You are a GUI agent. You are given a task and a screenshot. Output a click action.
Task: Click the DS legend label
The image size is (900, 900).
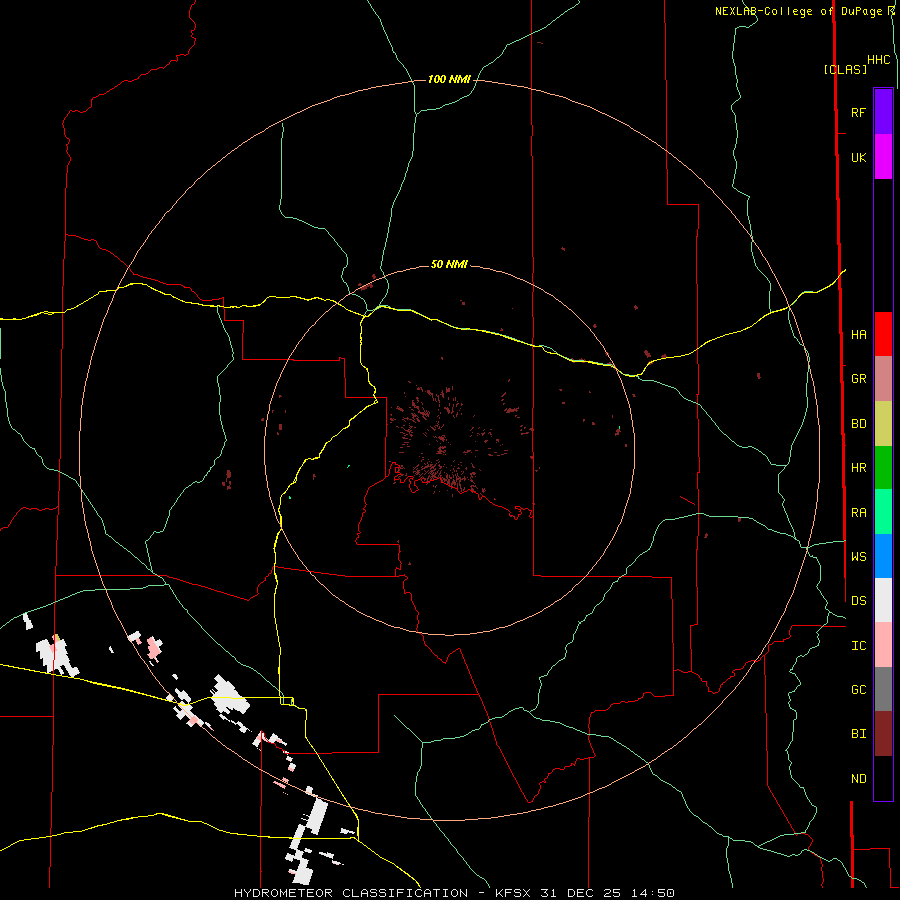pyautogui.click(x=859, y=601)
